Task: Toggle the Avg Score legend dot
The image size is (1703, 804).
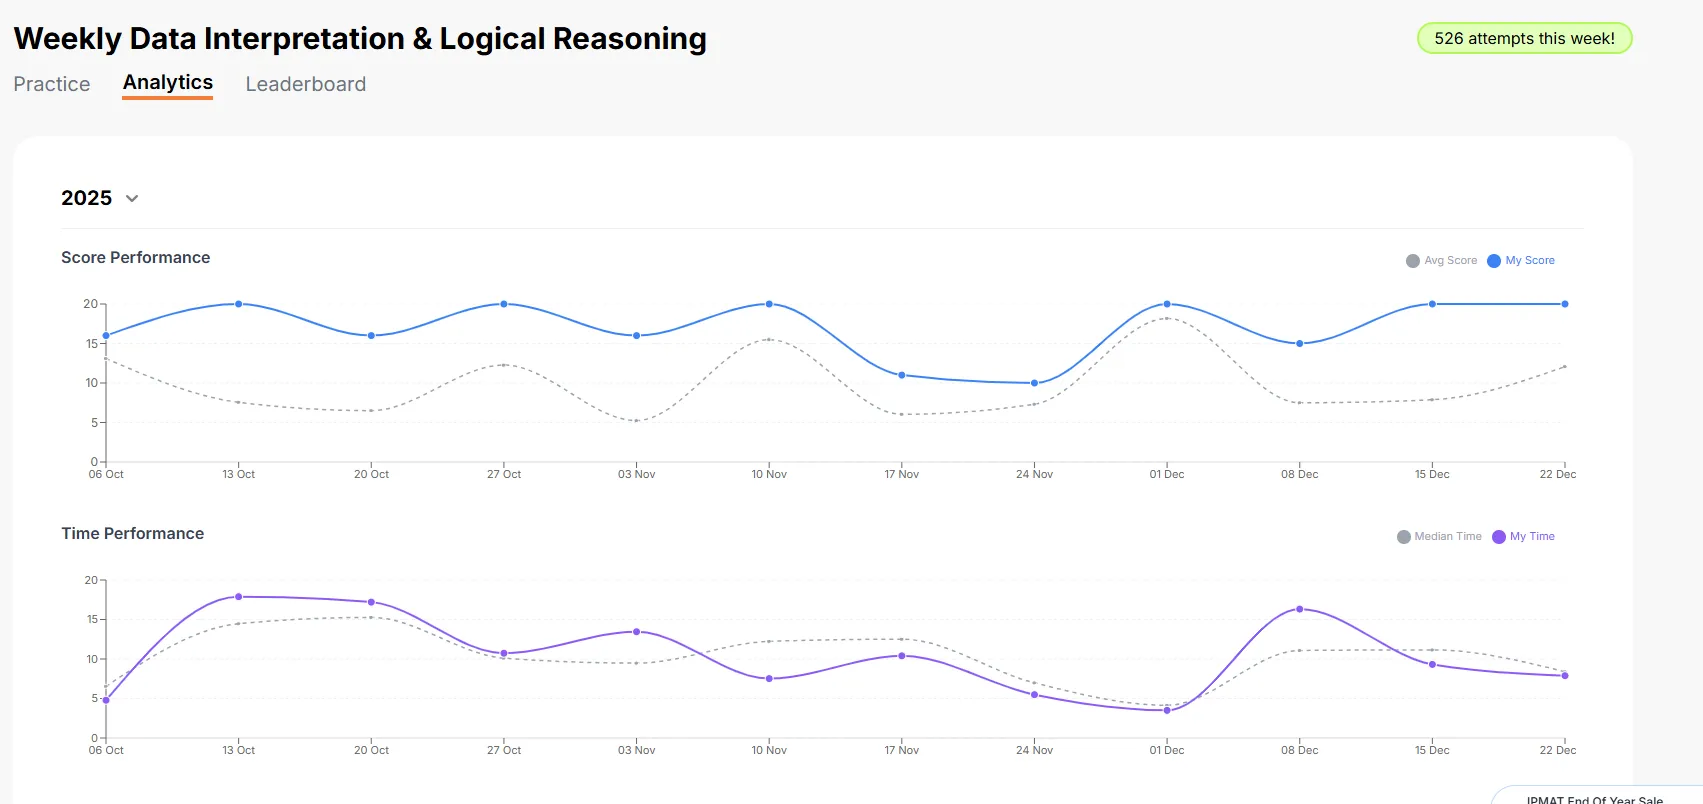Action: click(1412, 261)
